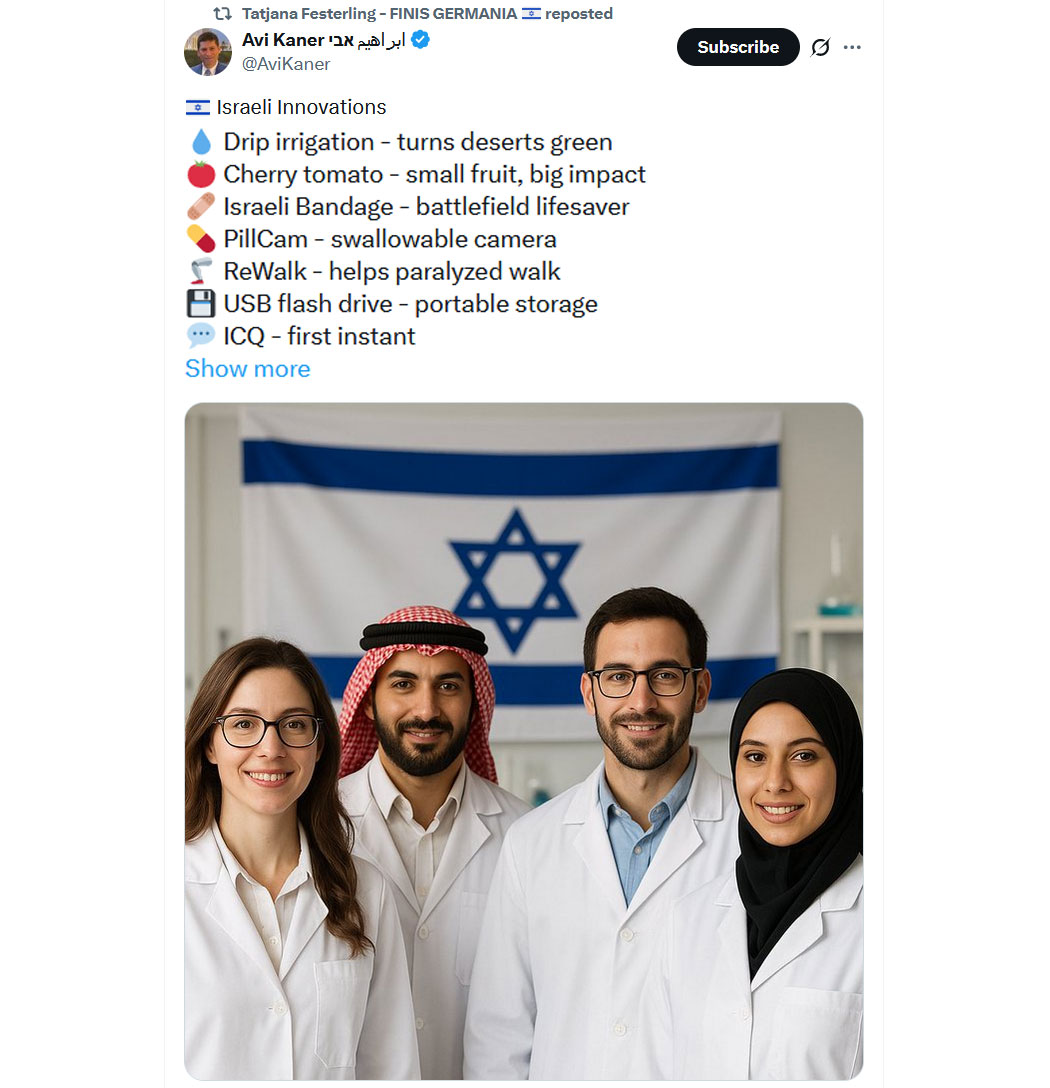1050x1088 pixels.
Task: Click the repost arrows icon above the post
Action: click(x=222, y=13)
